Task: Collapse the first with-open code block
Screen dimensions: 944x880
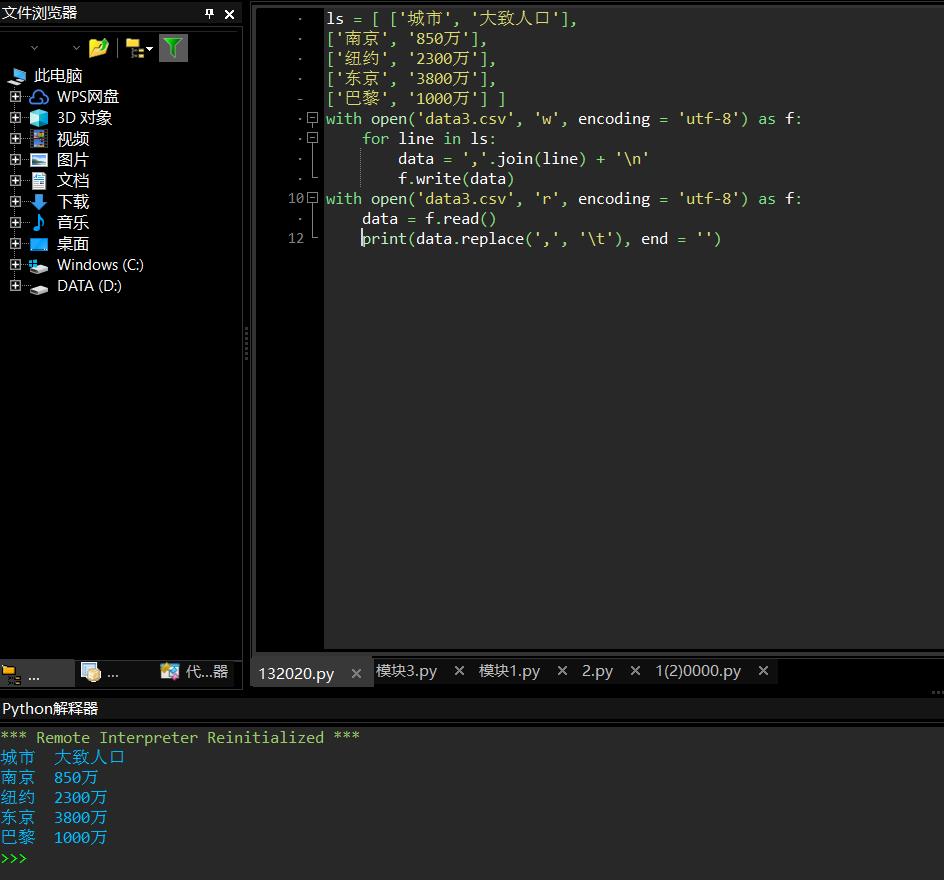Action: pyautogui.click(x=312, y=118)
